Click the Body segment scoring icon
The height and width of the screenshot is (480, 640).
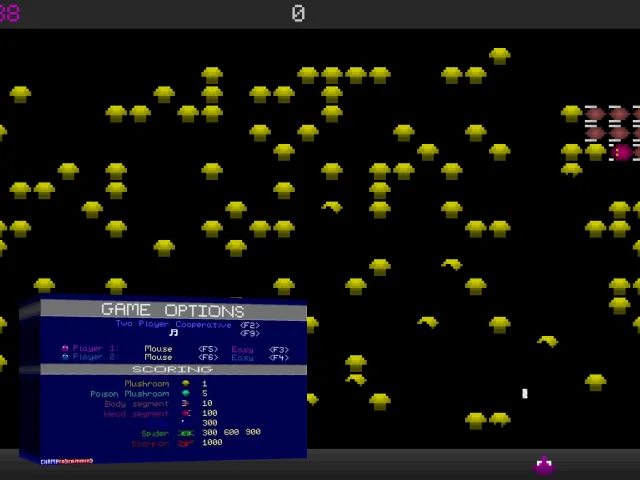point(186,404)
